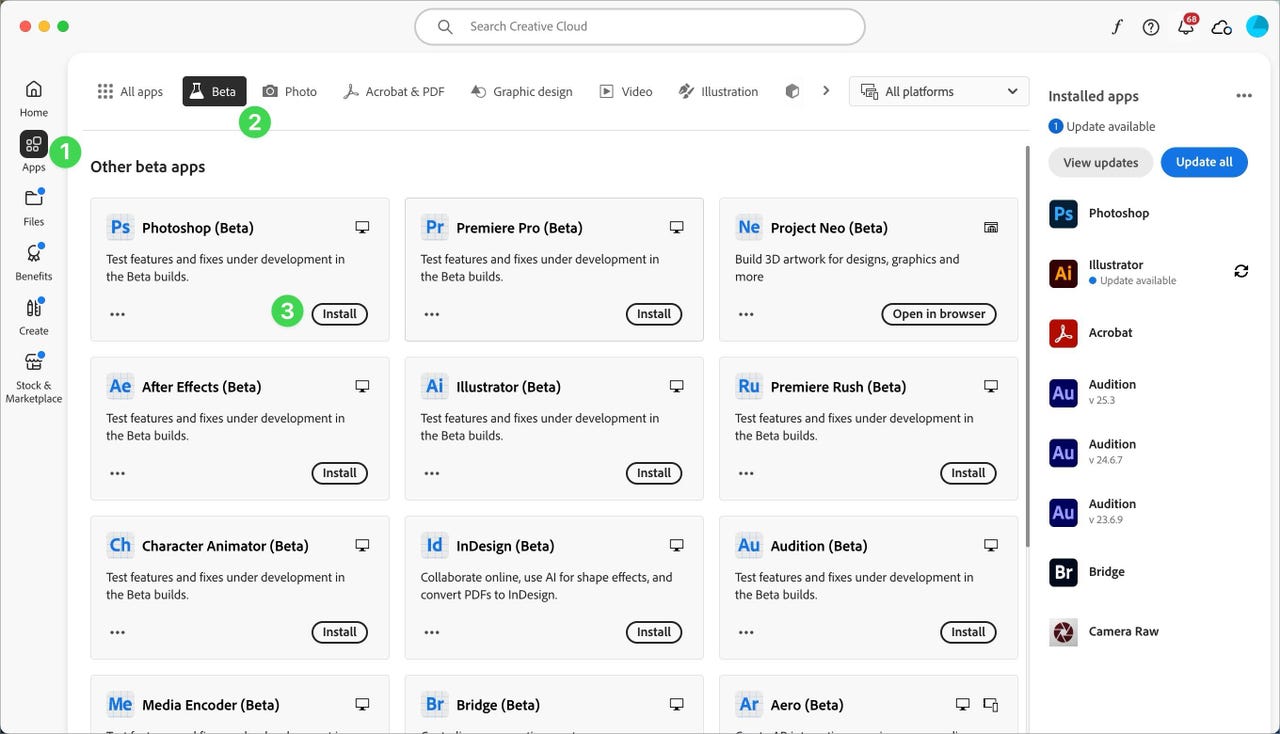Screen dimensions: 1280x734
Task: Open Installed apps more options menu
Action: click(x=1244, y=96)
